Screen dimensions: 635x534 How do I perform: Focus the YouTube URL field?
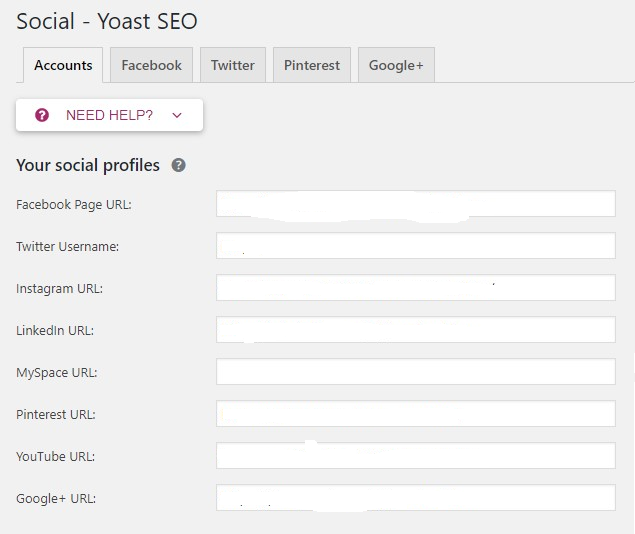(416, 456)
